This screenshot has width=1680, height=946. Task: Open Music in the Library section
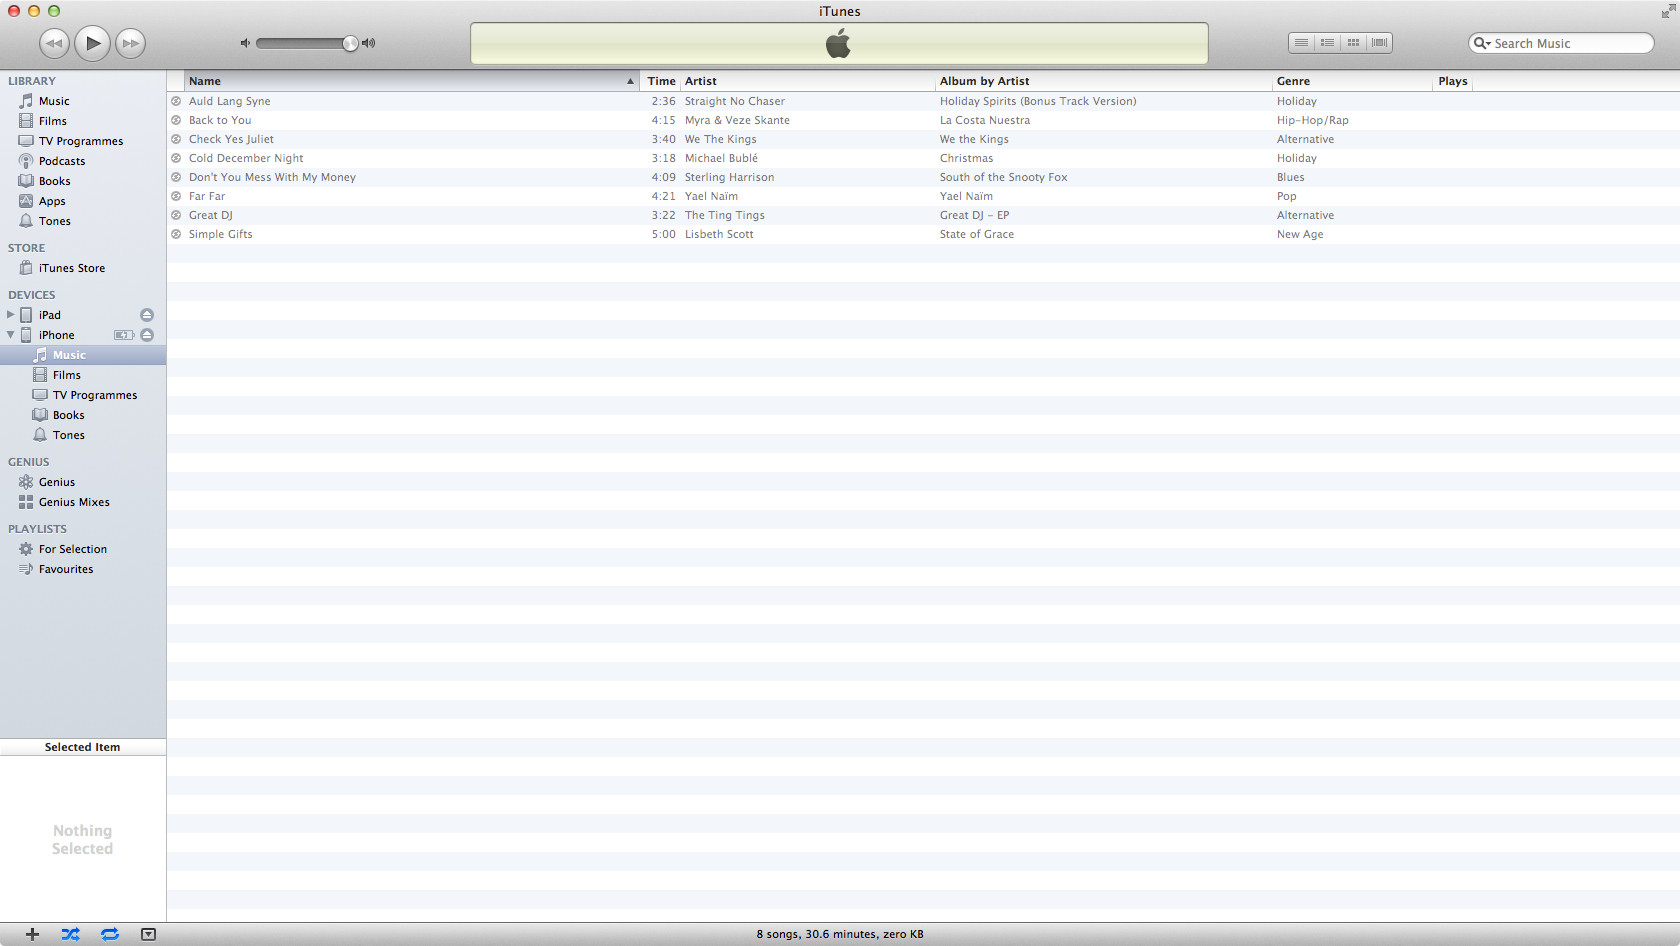(54, 101)
